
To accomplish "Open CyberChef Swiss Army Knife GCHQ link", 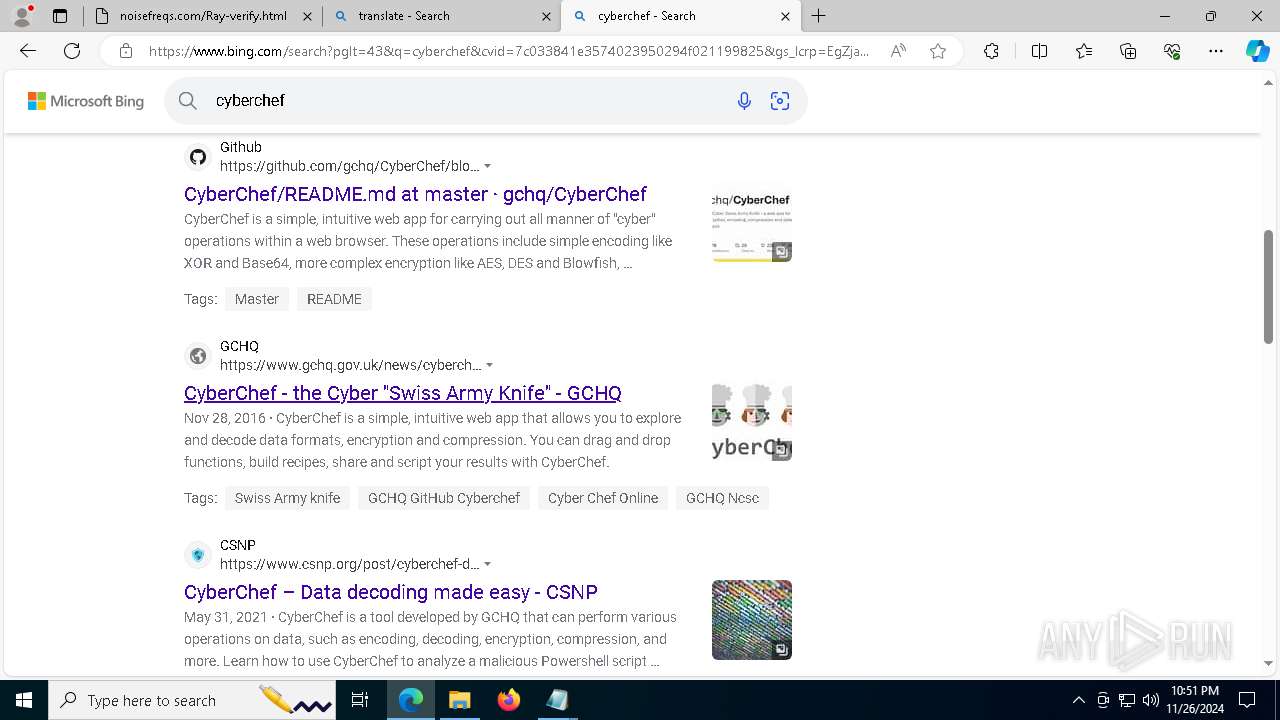I will tap(403, 393).
